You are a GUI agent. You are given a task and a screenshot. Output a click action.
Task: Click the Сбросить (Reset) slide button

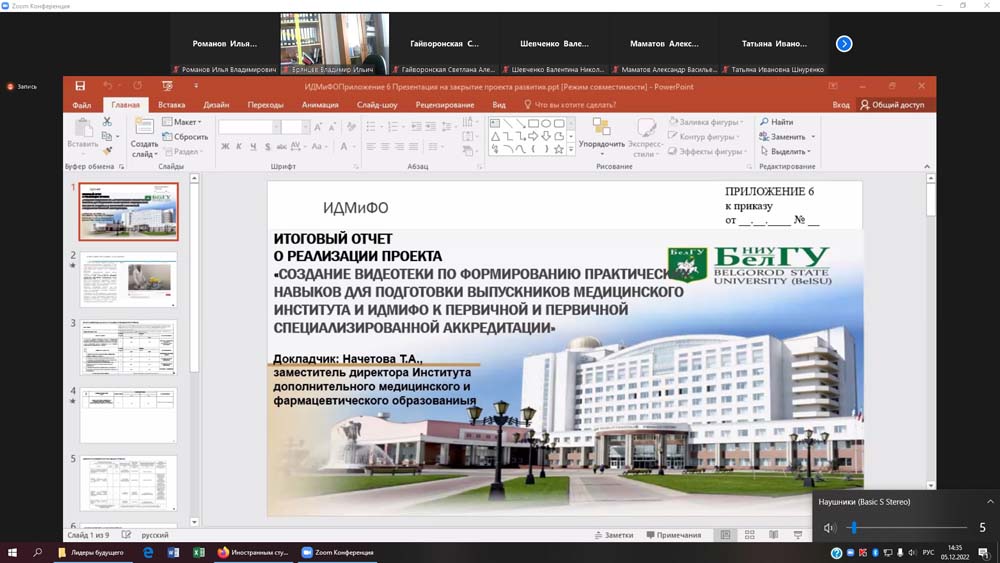pos(185,137)
